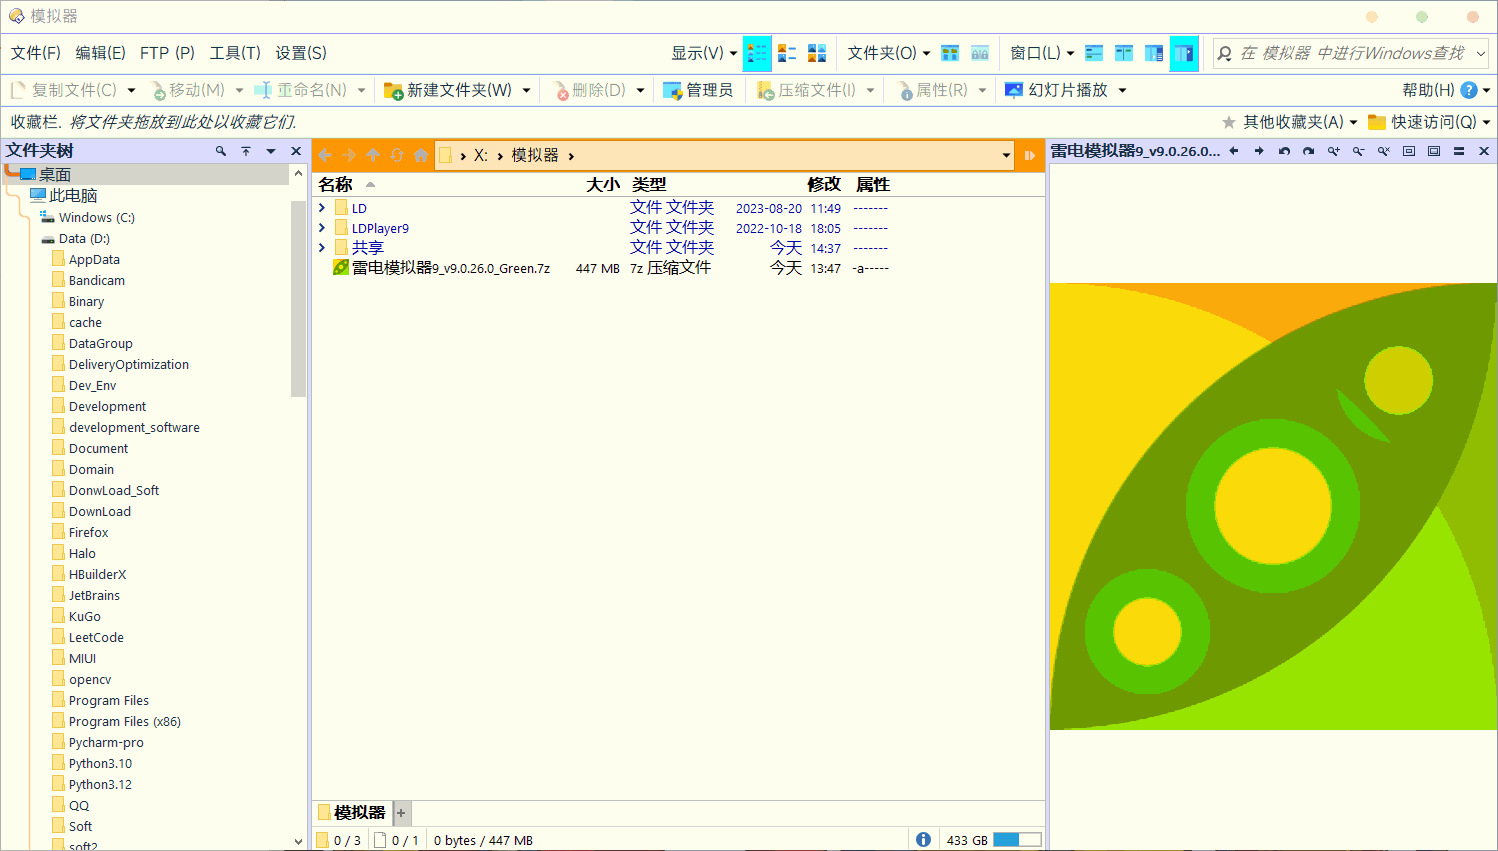Click the go-to-top icon in folder tree header
The height and width of the screenshot is (851, 1498).
click(x=245, y=151)
